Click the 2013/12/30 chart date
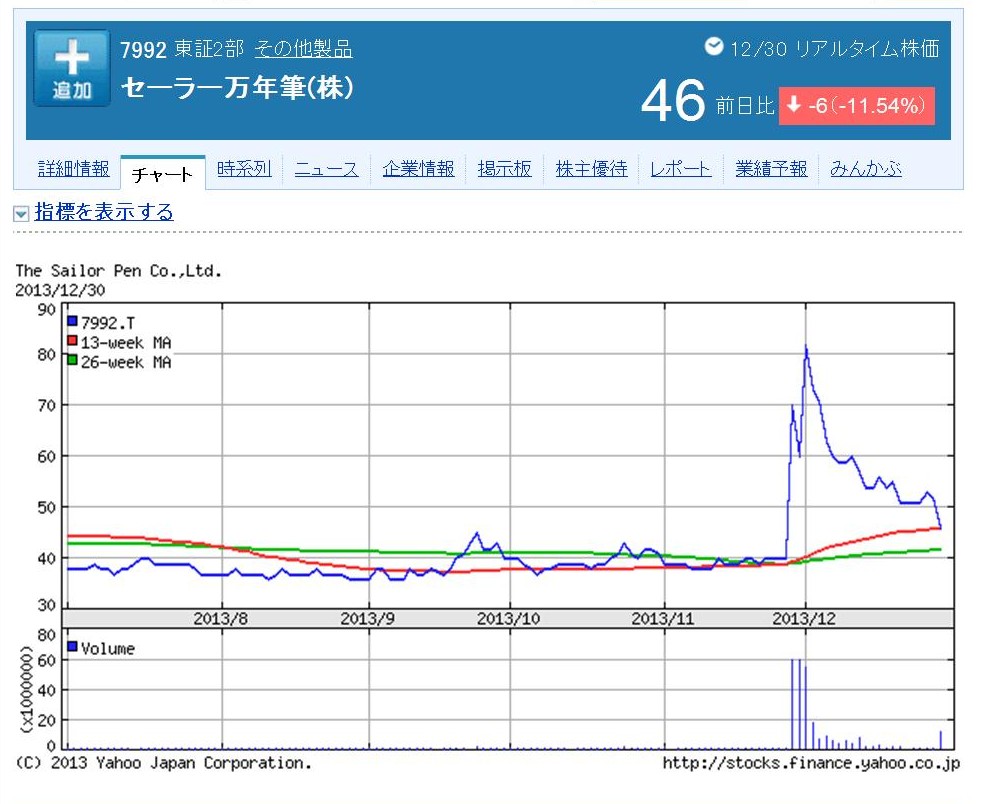Viewport: 984px width, 804px height. point(60,291)
